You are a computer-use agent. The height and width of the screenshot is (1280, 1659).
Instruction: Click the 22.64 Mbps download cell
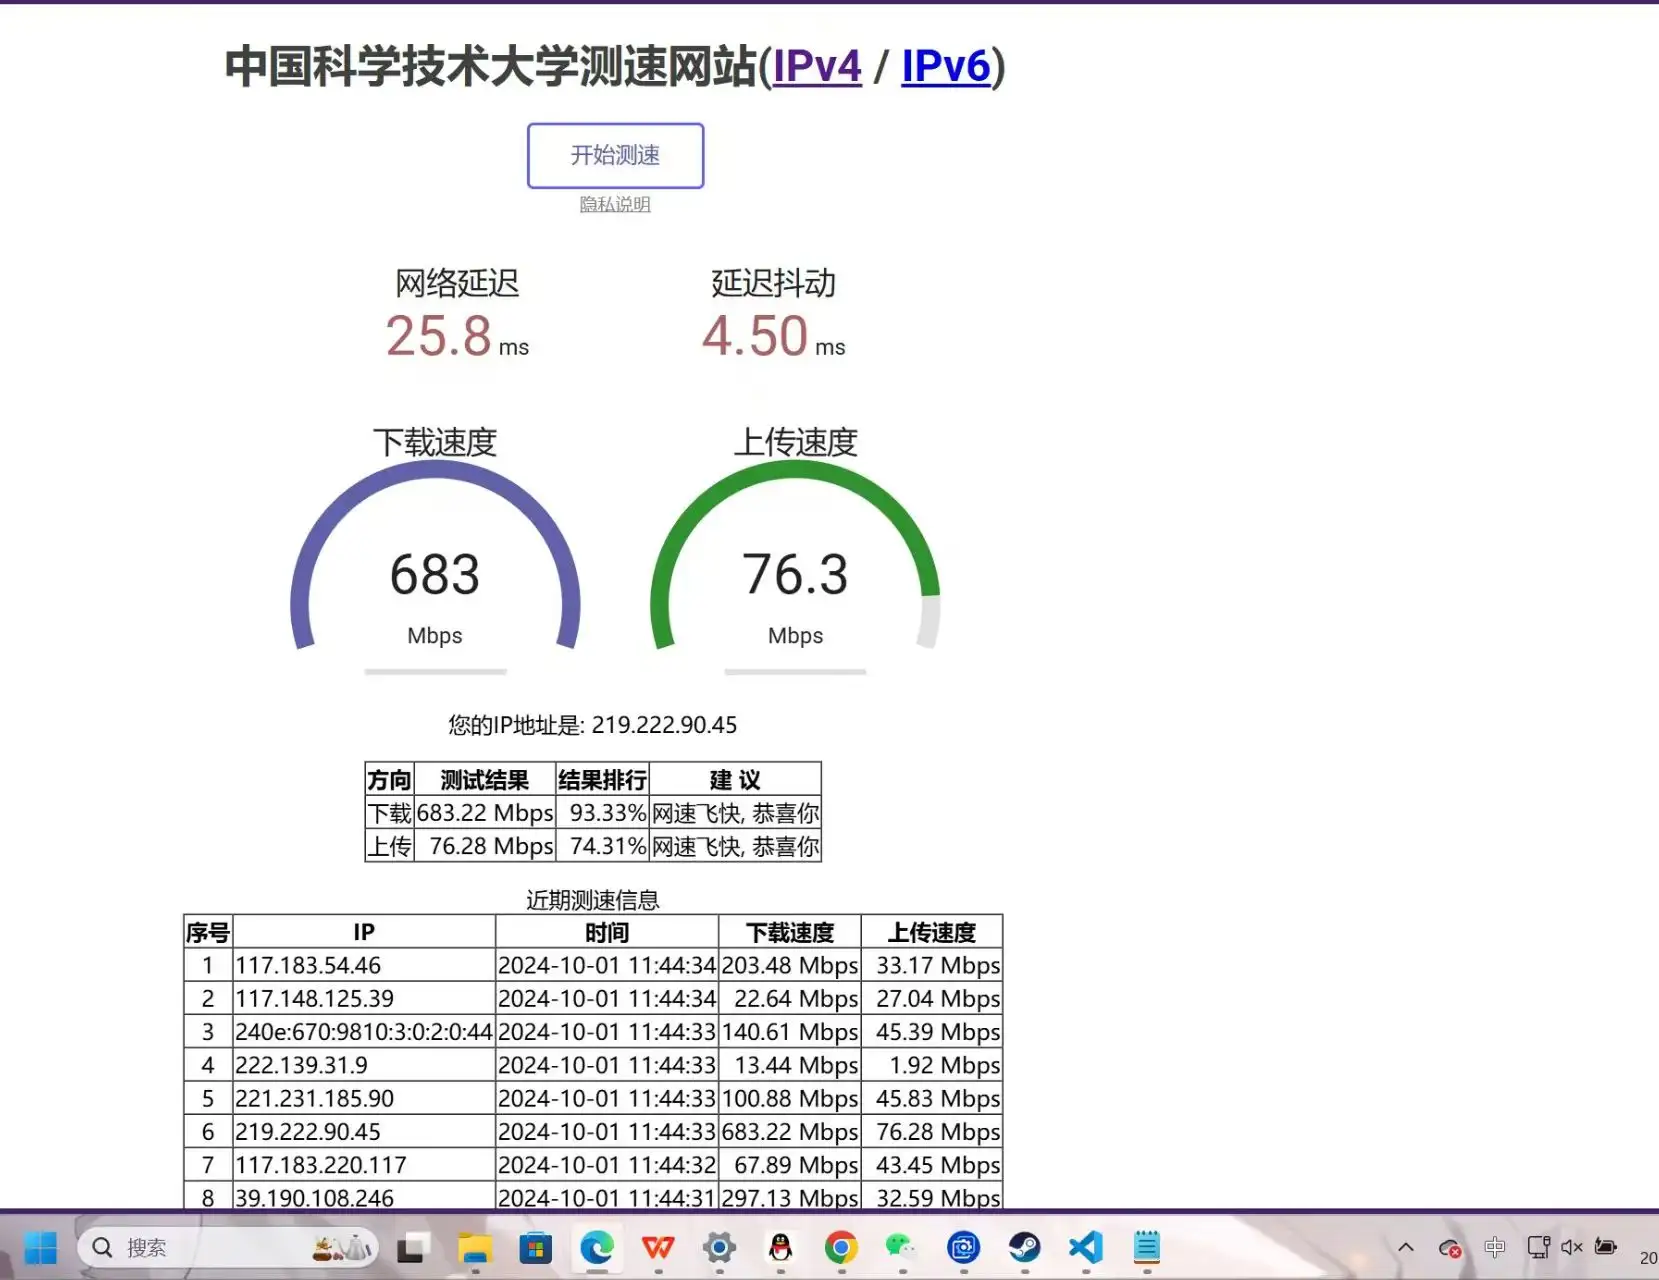click(x=790, y=998)
